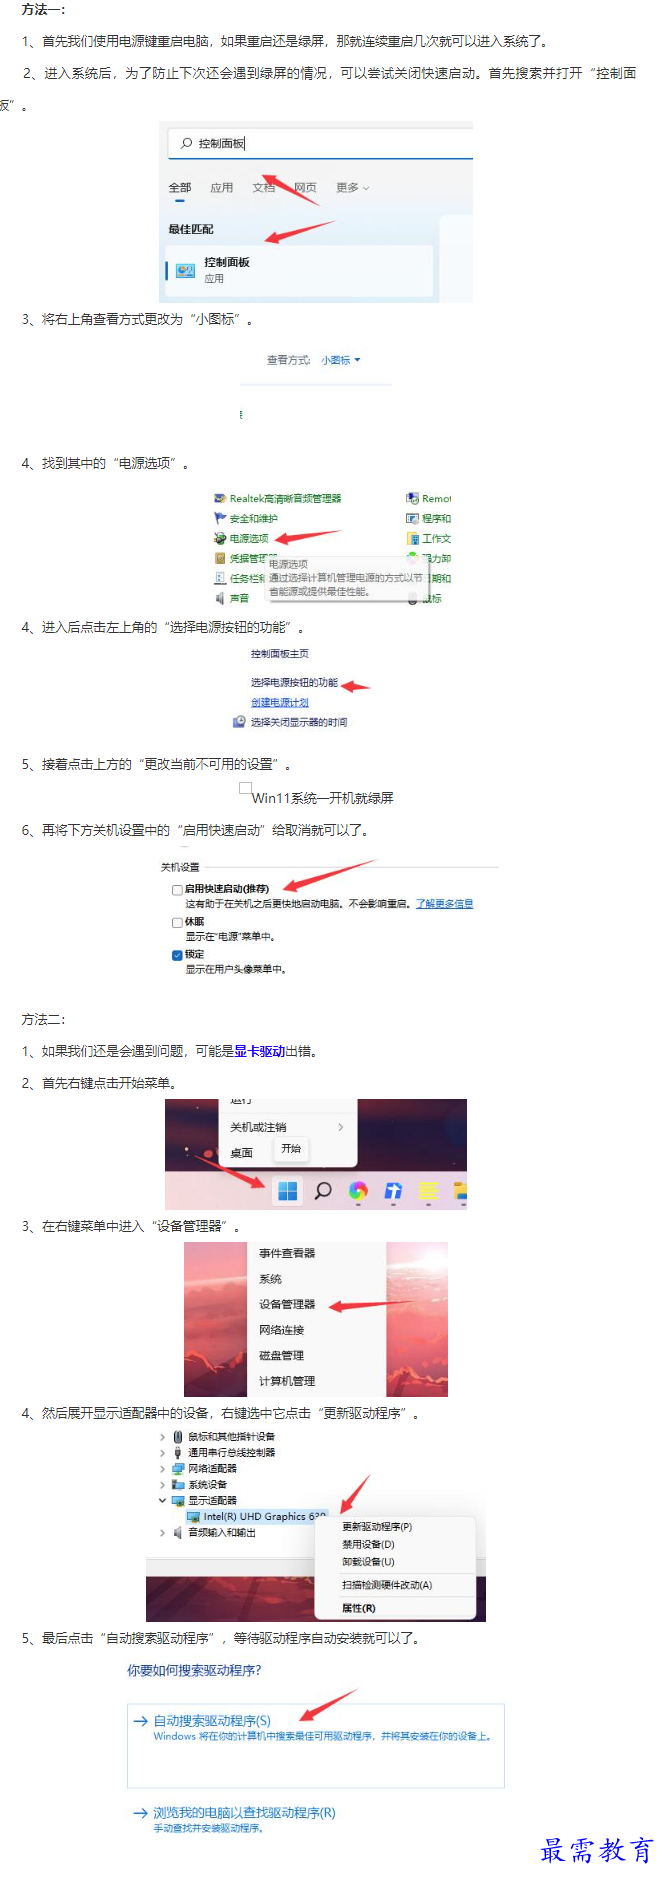662x1882 pixels.
Task: Expand 关机或注销 submenu arrow
Action: [x=341, y=1127]
